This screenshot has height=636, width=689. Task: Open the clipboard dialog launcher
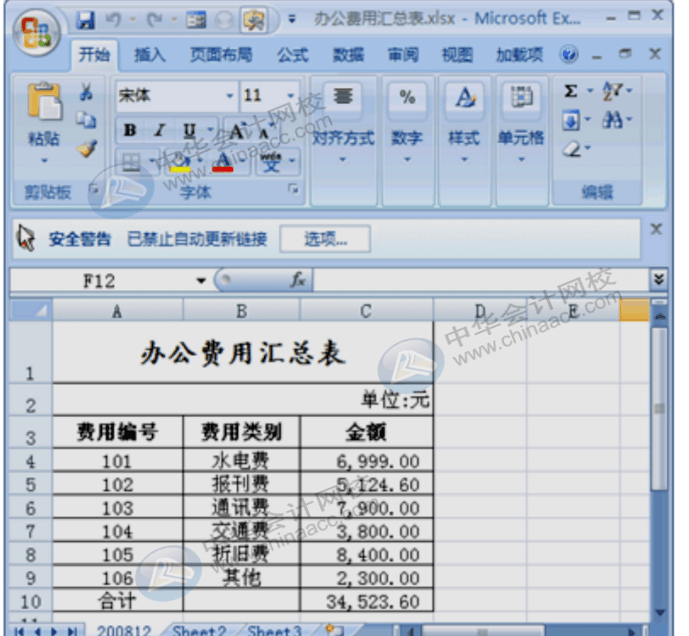[x=94, y=189]
